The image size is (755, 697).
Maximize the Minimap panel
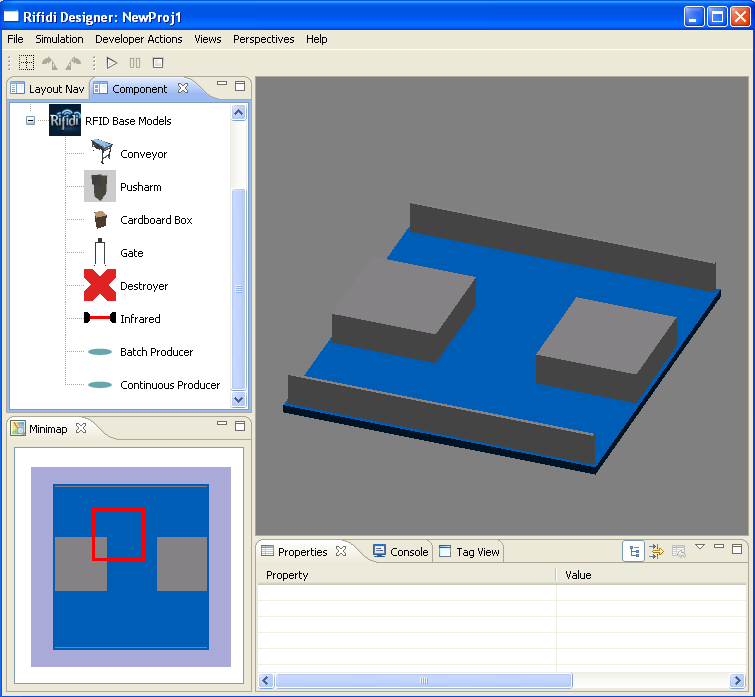(x=240, y=426)
